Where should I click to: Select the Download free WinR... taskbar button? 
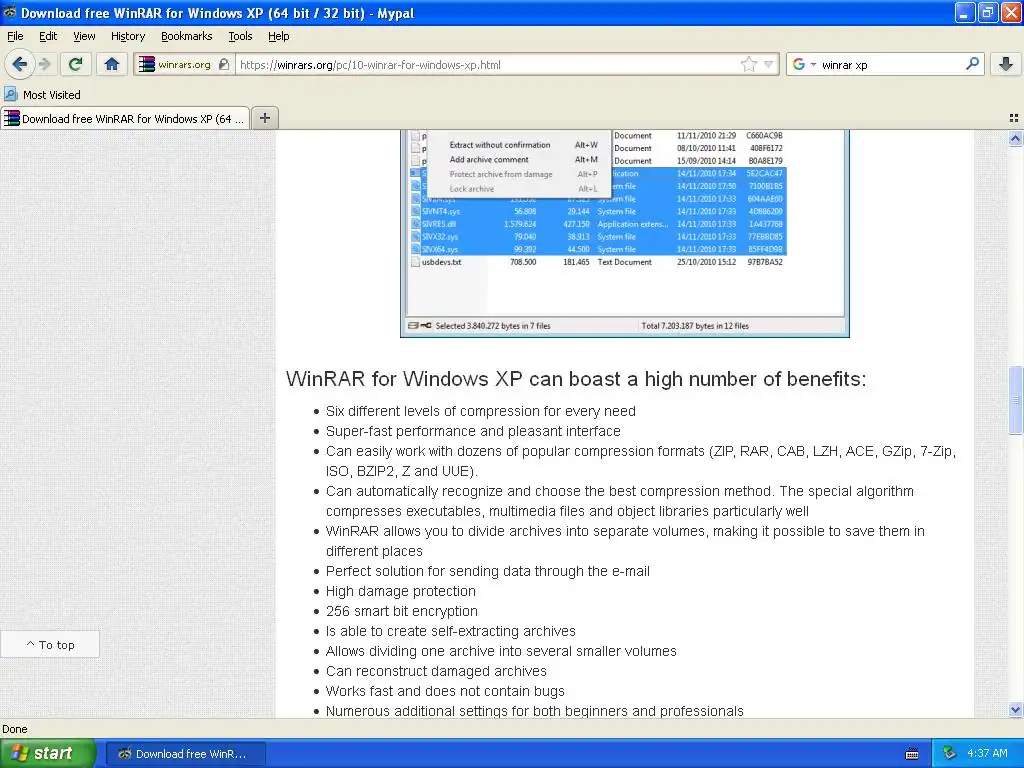[x=185, y=754]
